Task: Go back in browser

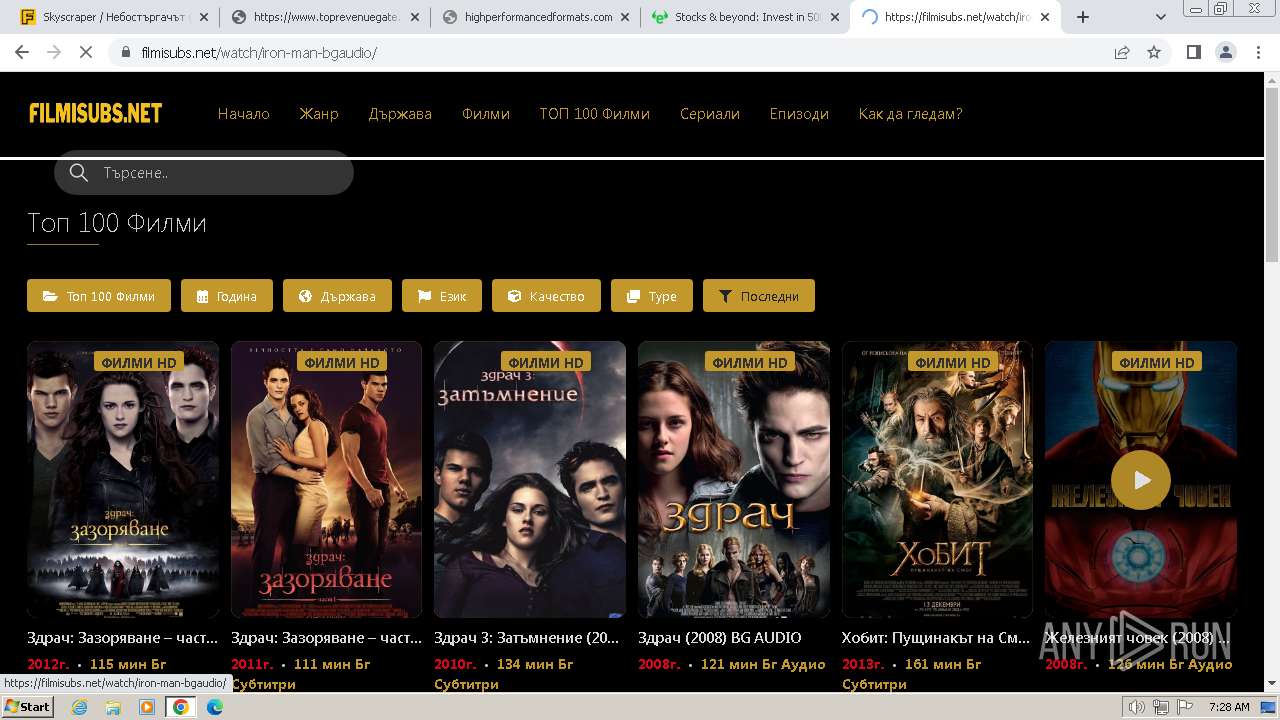Action: 22,52
